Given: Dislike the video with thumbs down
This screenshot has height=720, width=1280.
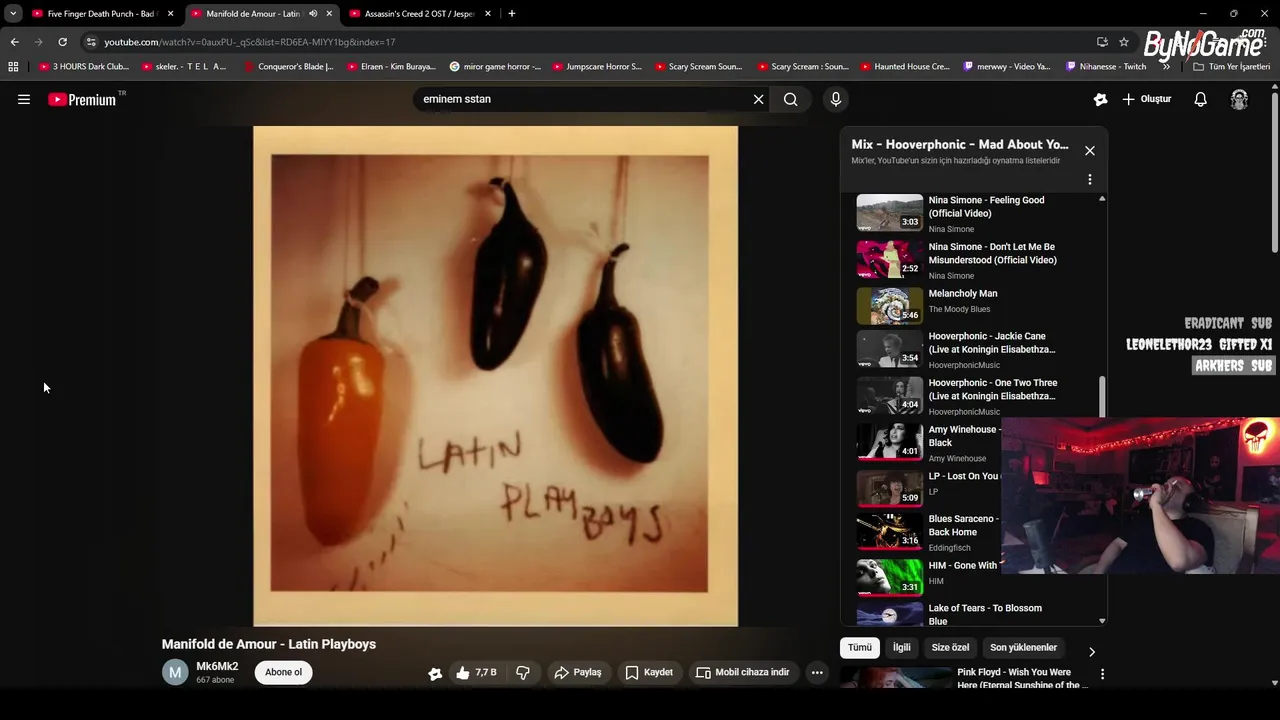Looking at the screenshot, I should pyautogui.click(x=523, y=673).
